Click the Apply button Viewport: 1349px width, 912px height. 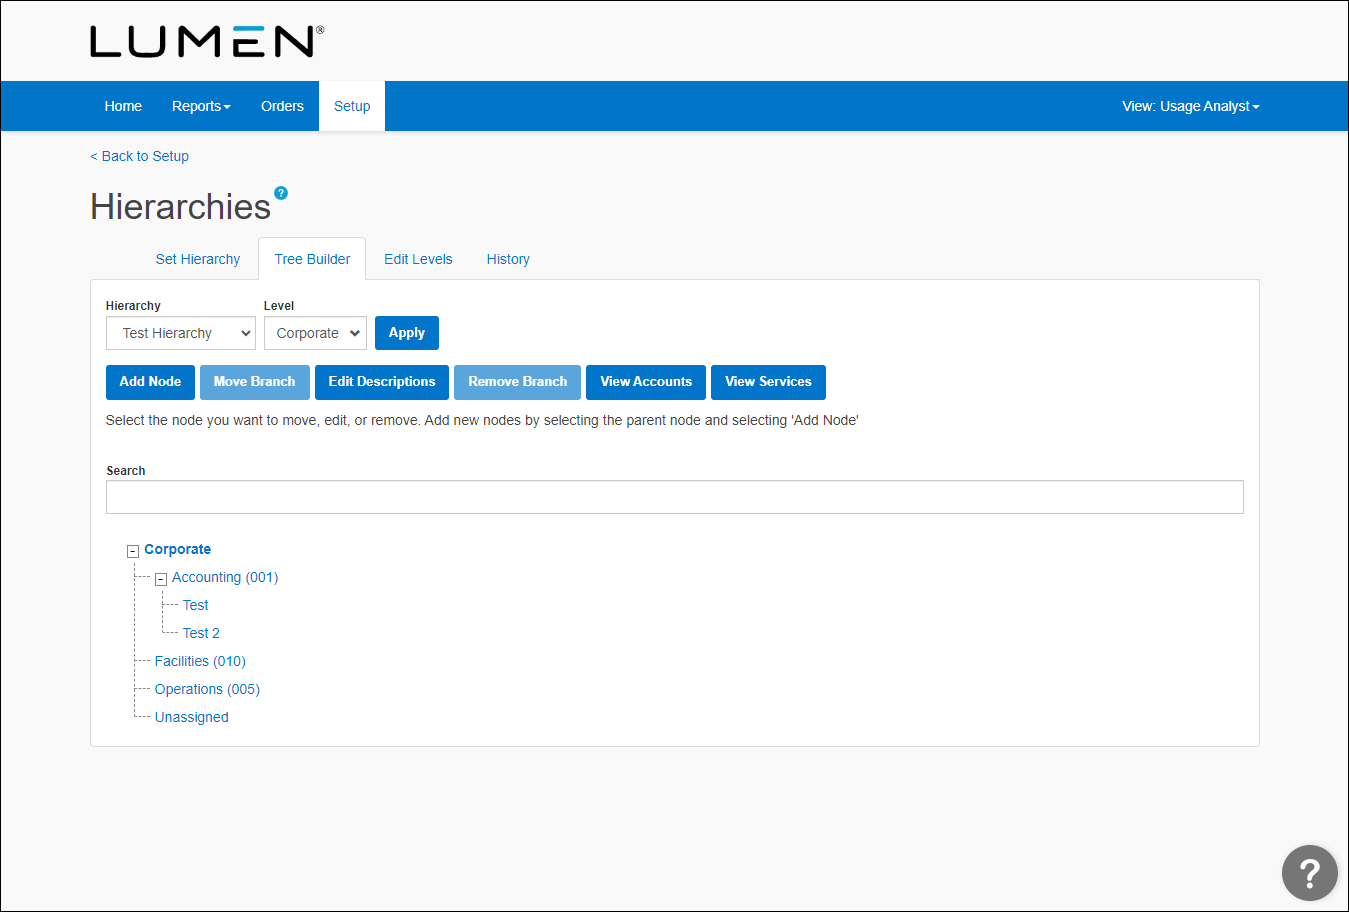pos(406,333)
